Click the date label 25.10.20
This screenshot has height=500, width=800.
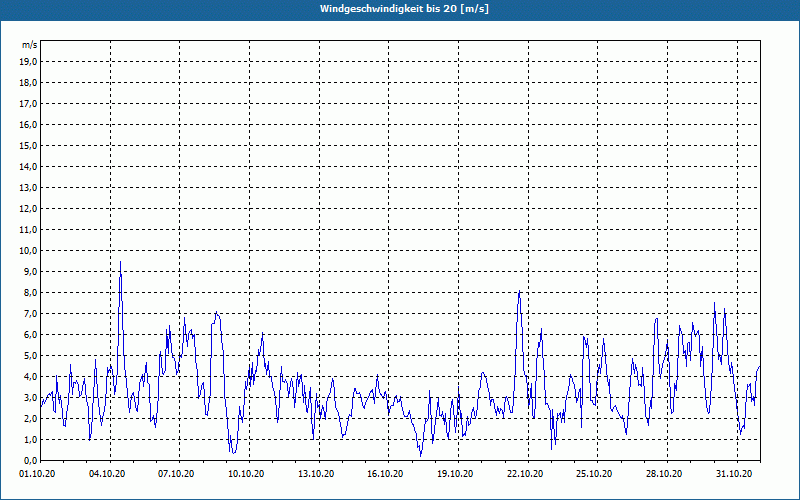pos(594,474)
